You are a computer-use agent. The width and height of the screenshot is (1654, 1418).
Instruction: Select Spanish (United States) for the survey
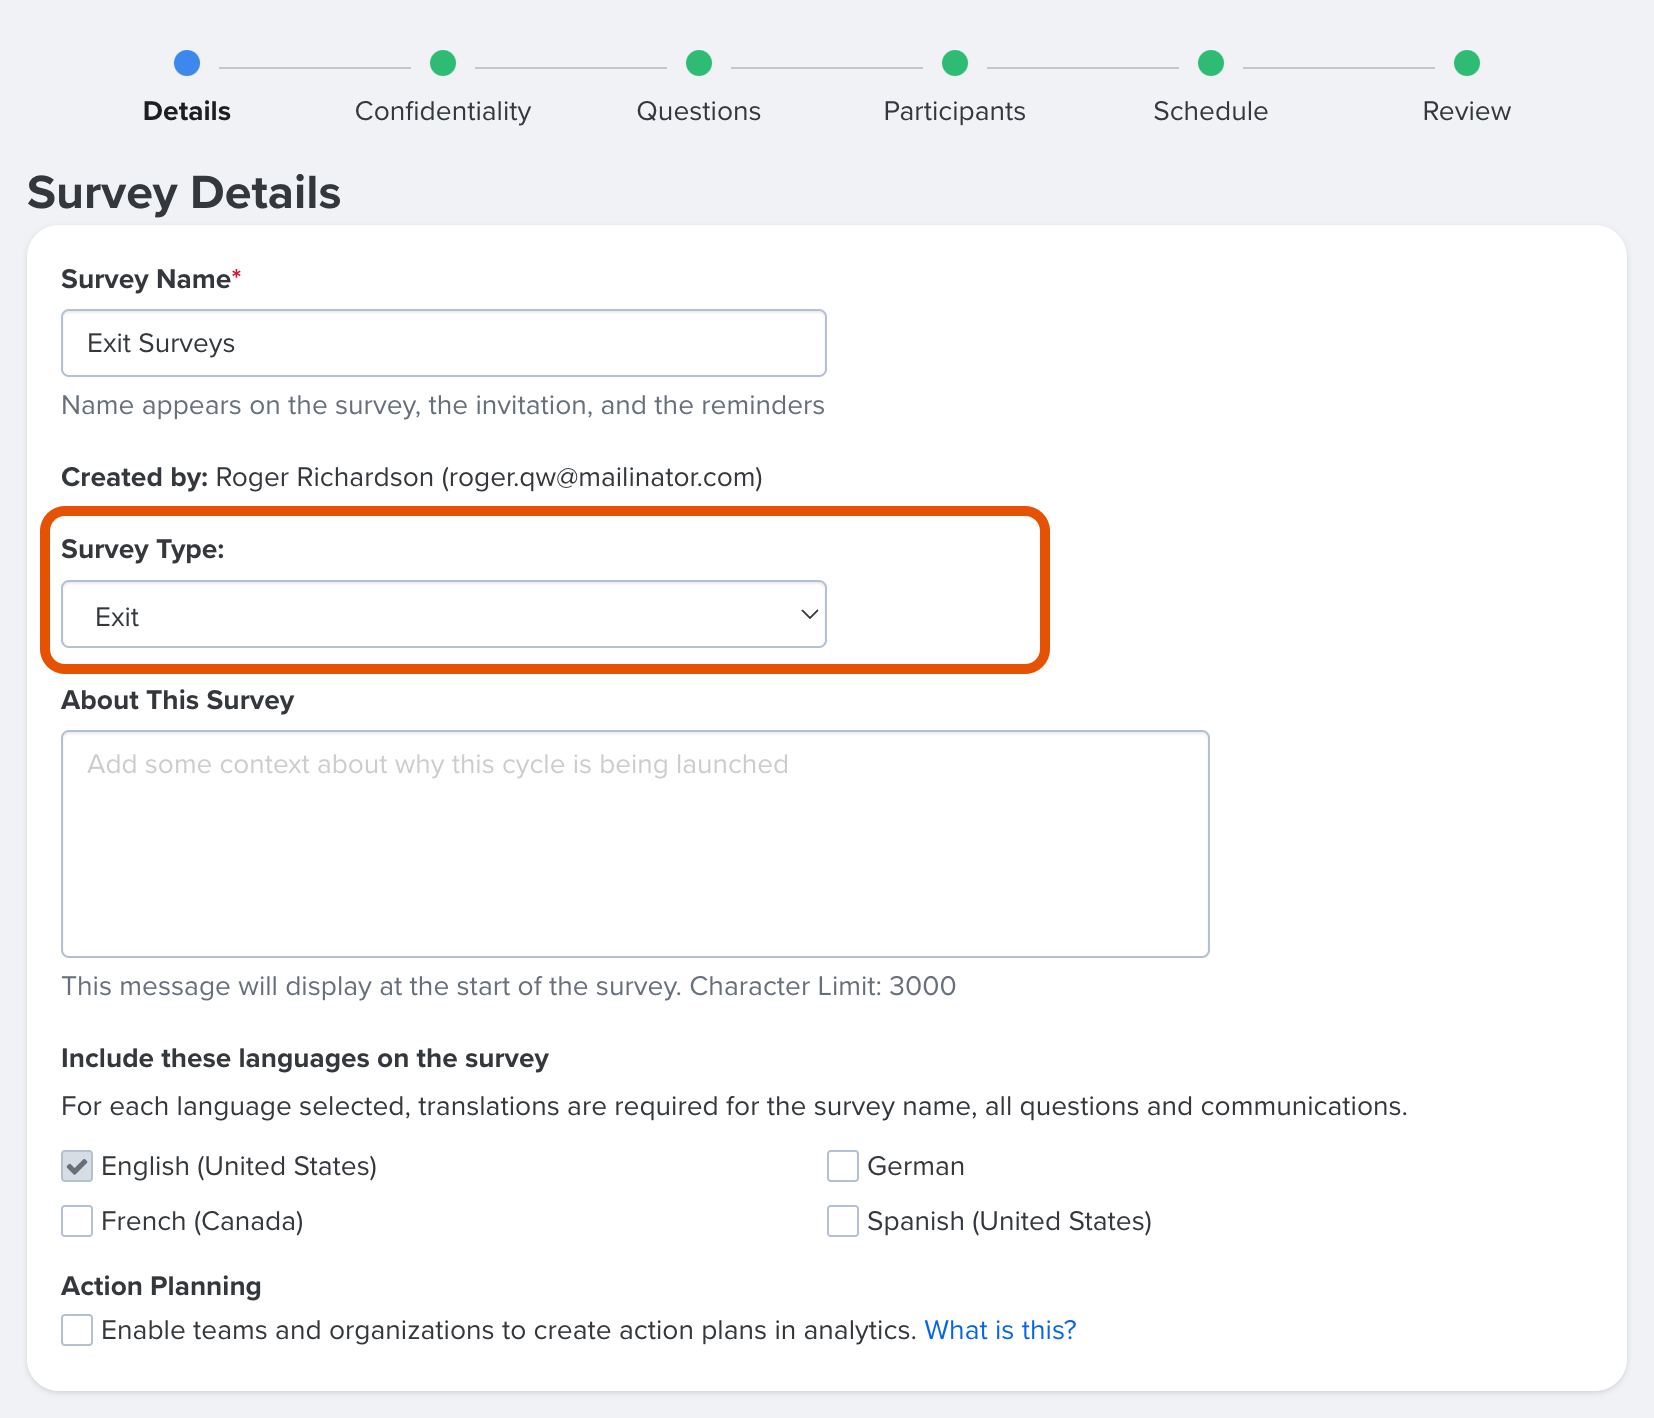(x=842, y=1220)
